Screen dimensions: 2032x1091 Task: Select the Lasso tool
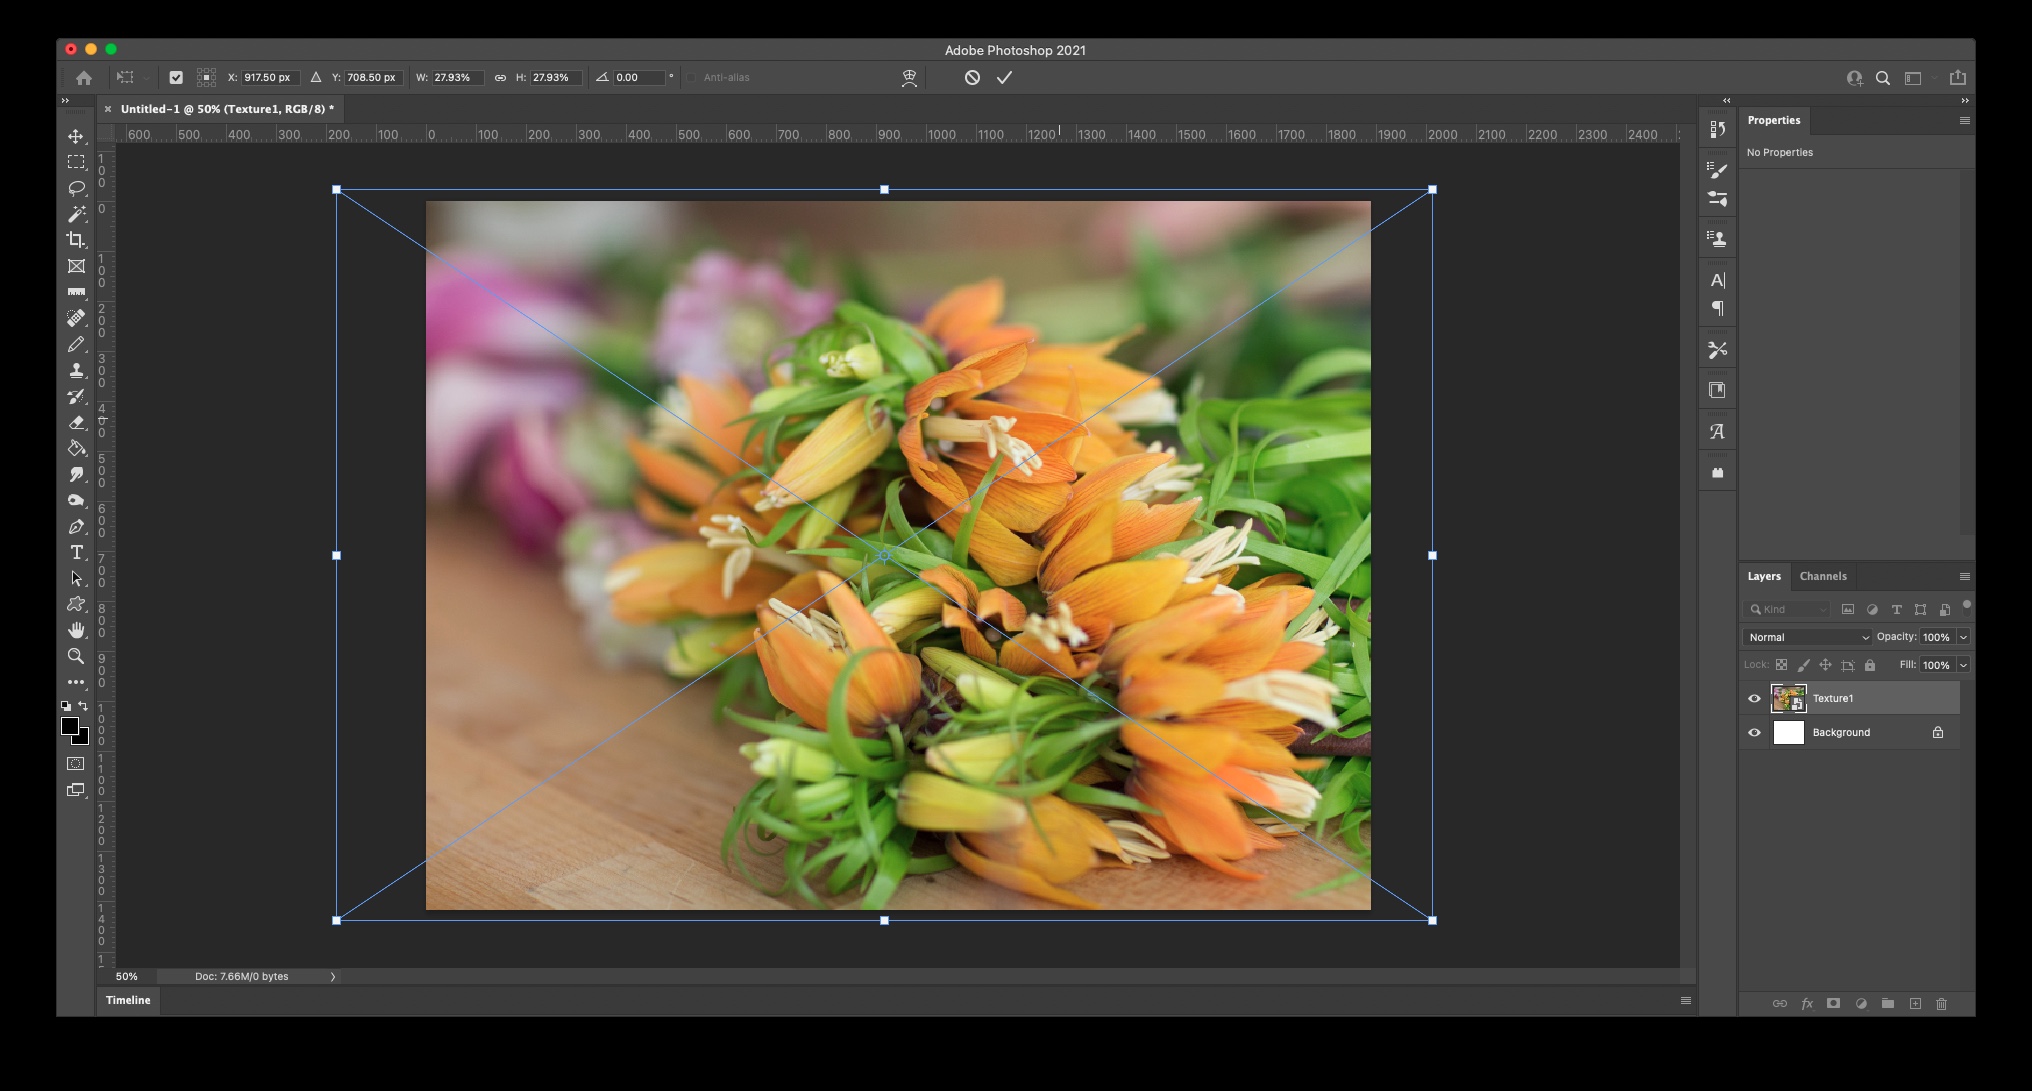76,188
